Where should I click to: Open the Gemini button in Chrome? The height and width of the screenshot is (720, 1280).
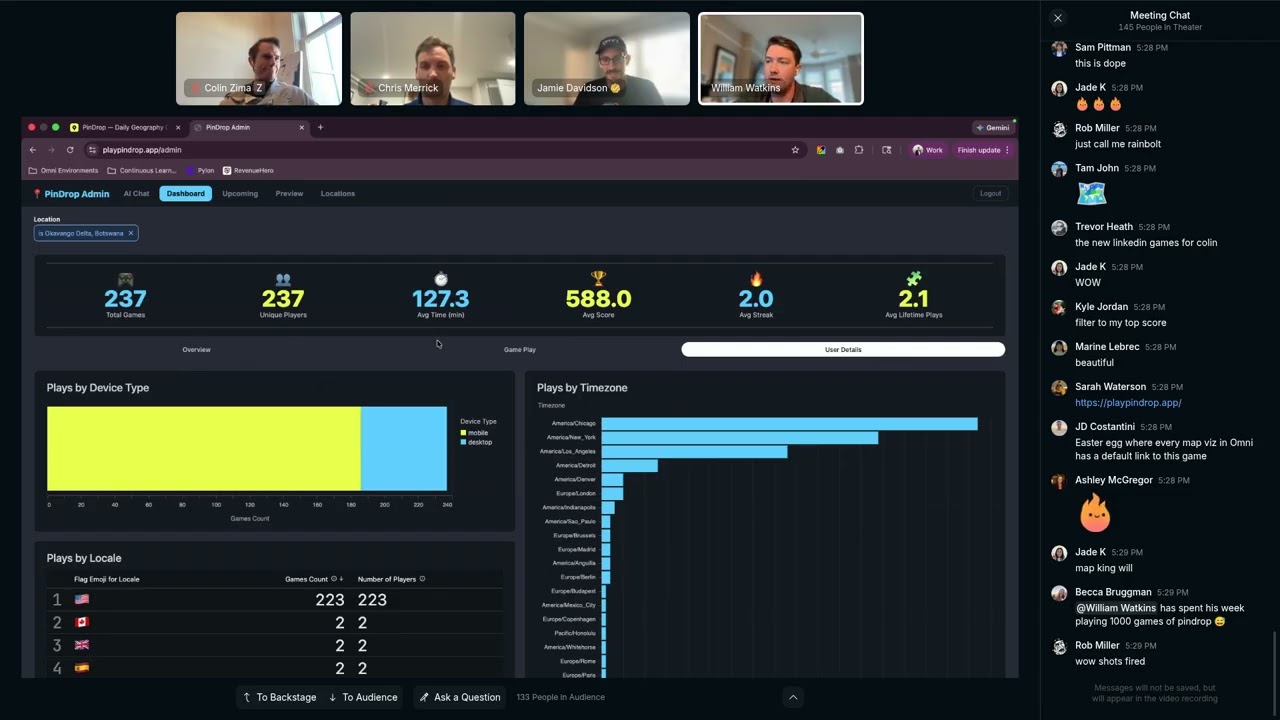pyautogui.click(x=992, y=128)
